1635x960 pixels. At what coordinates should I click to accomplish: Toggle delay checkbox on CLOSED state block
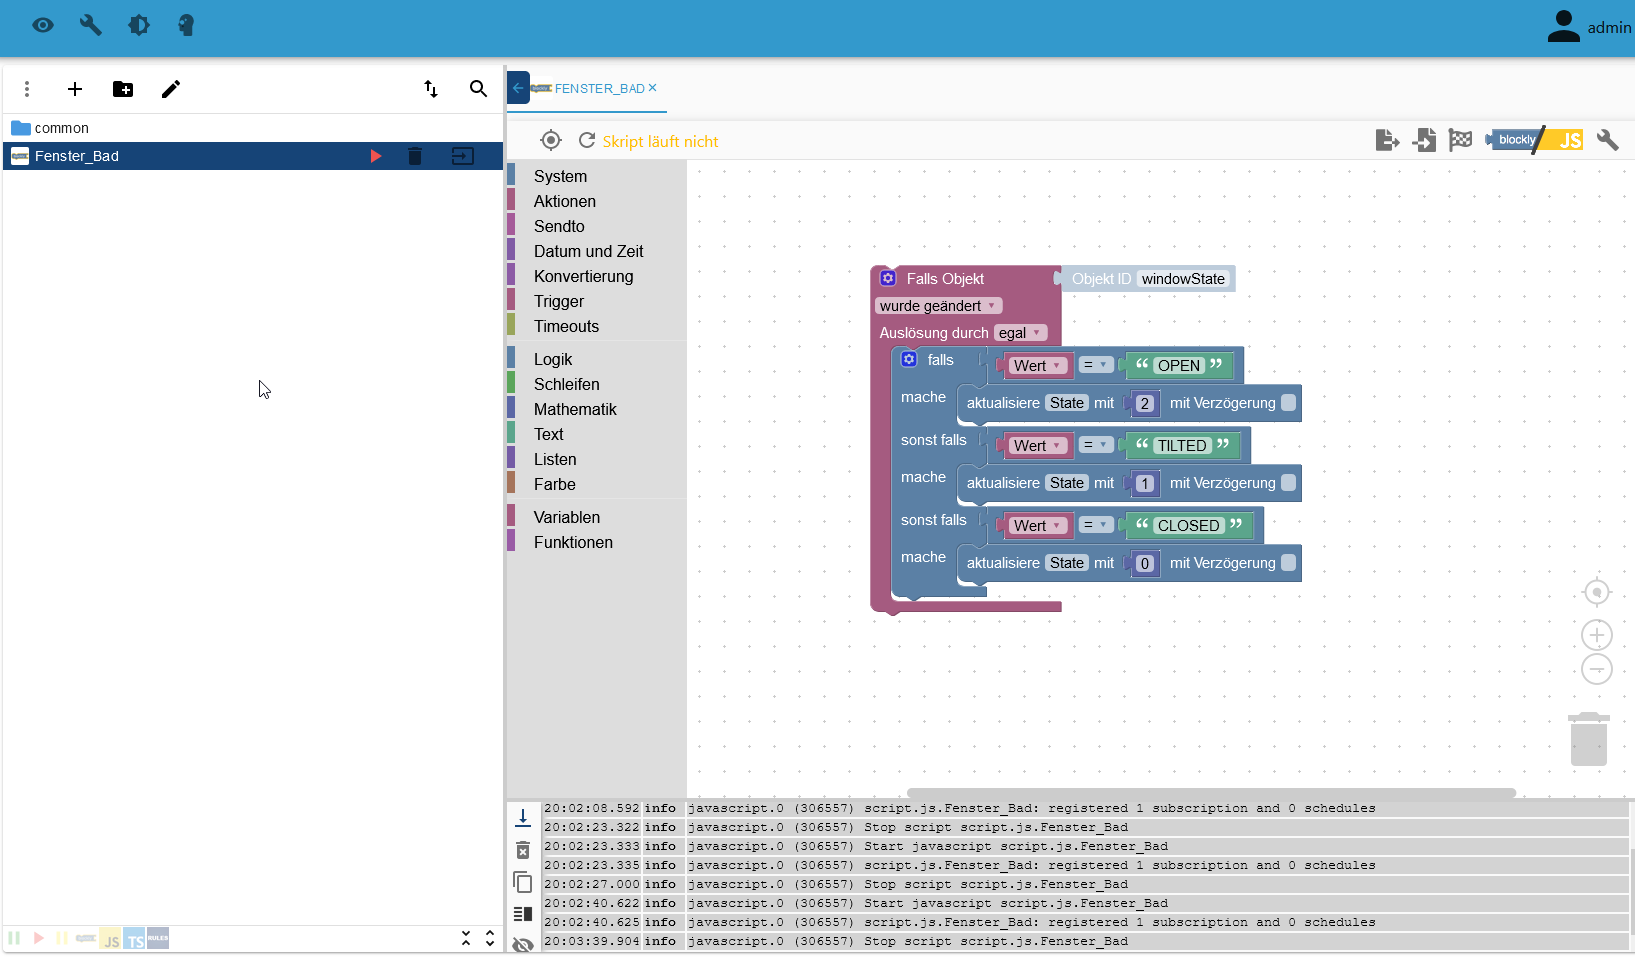(1288, 563)
